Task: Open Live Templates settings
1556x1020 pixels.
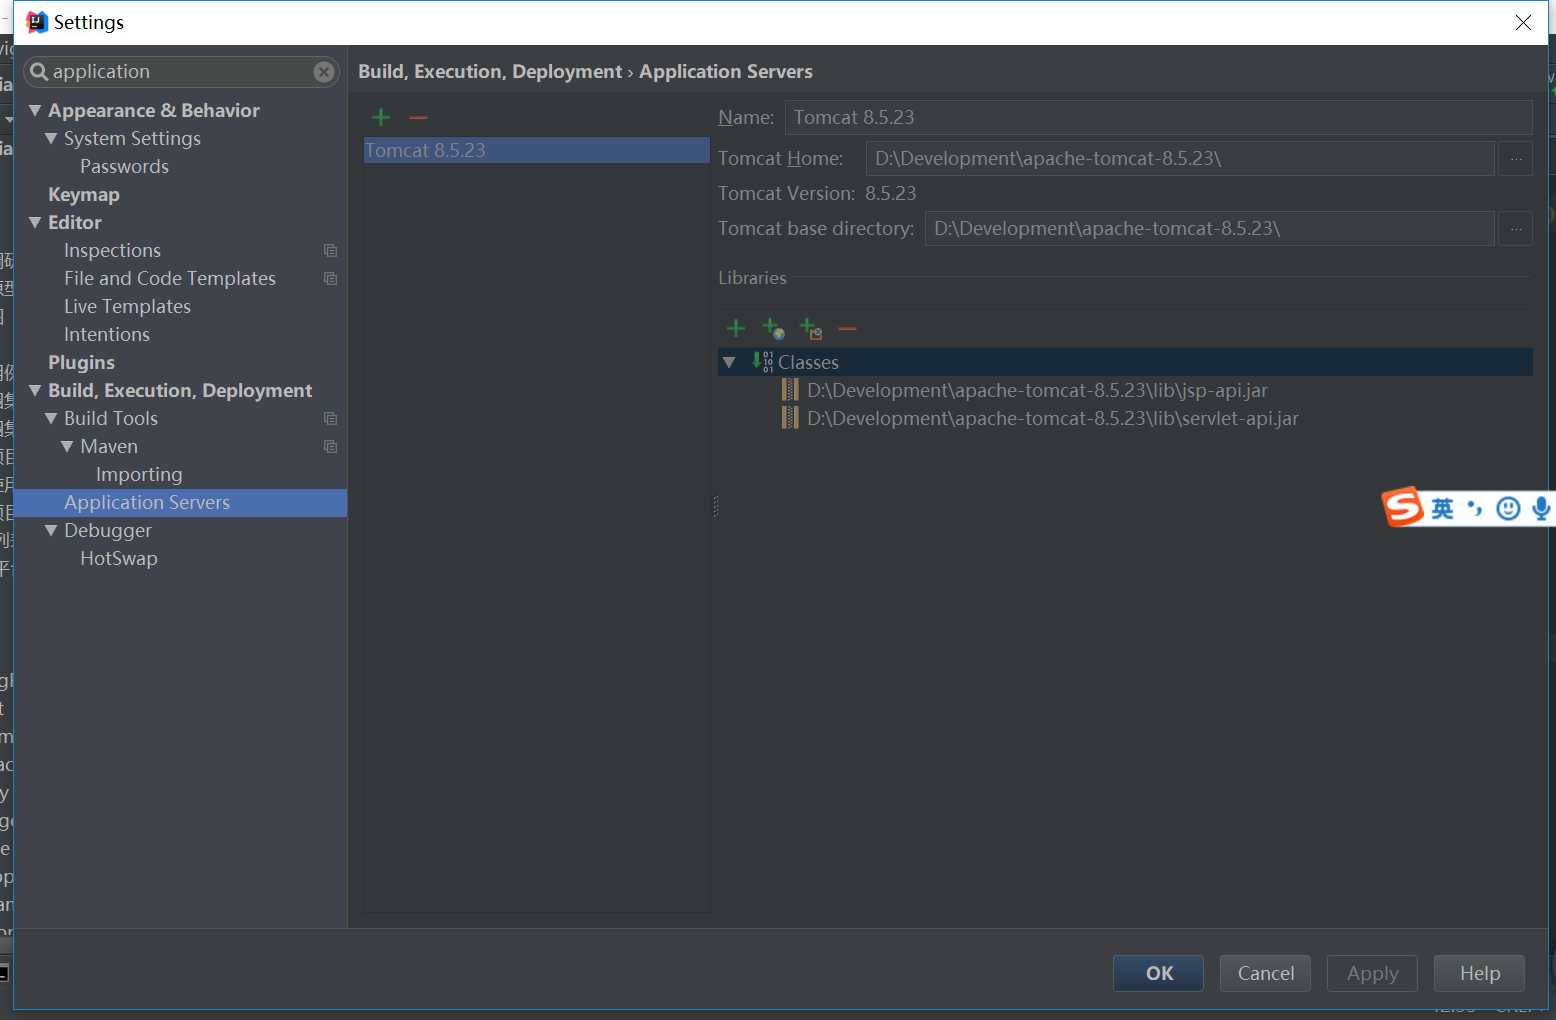Action: click(x=127, y=306)
